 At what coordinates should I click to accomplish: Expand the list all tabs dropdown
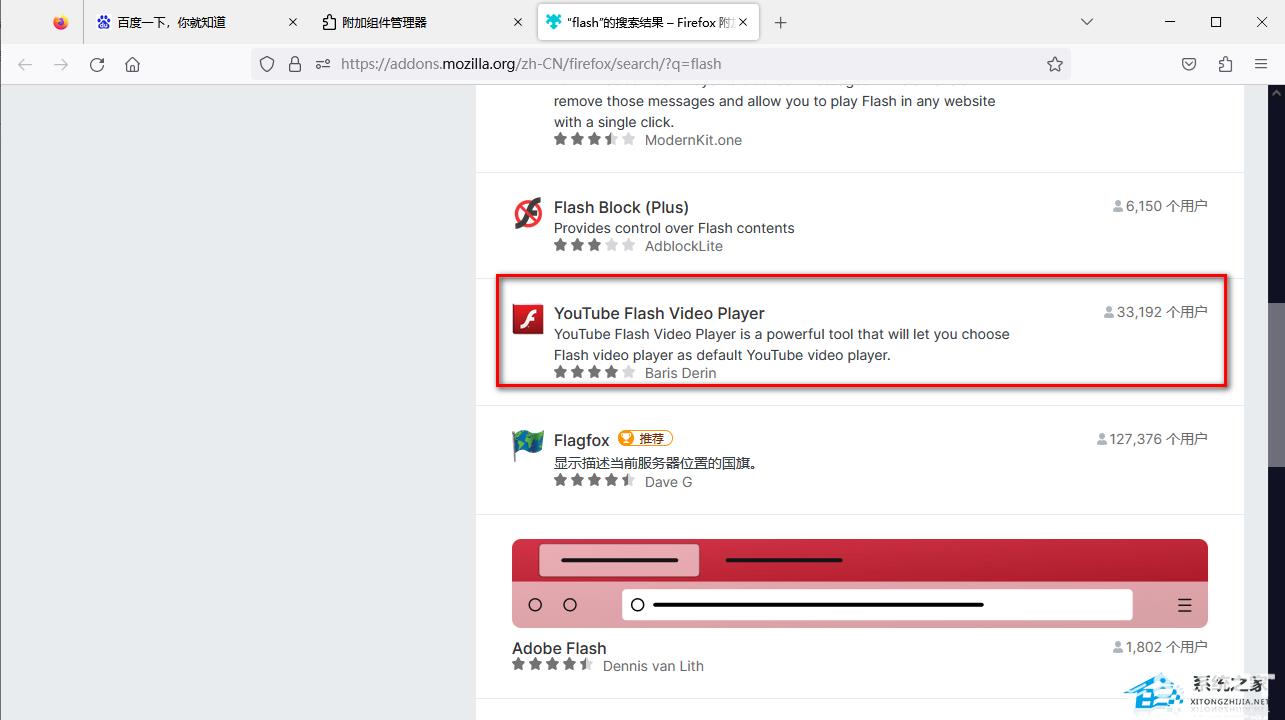pos(1087,22)
